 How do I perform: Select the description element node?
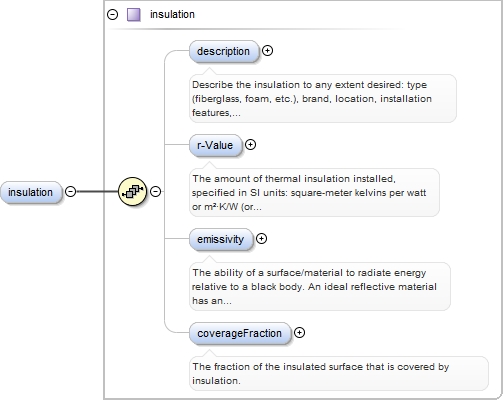224,51
